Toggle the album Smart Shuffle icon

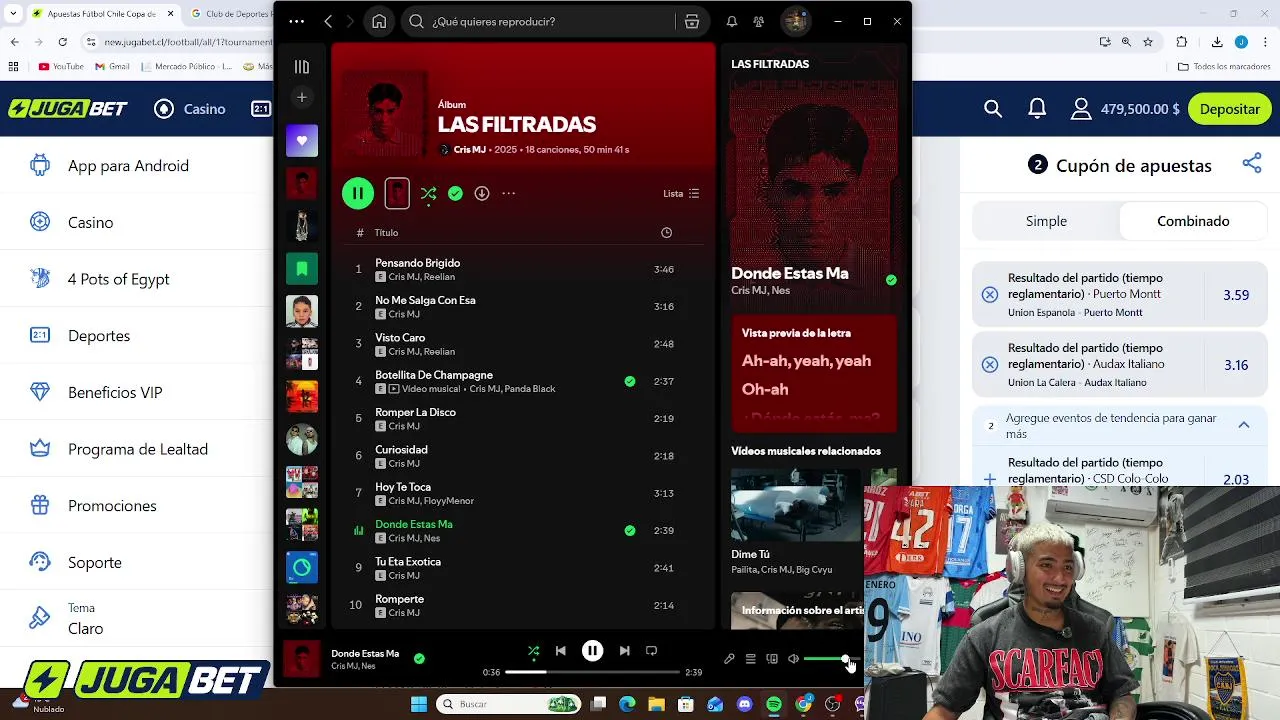pyautogui.click(x=428, y=193)
